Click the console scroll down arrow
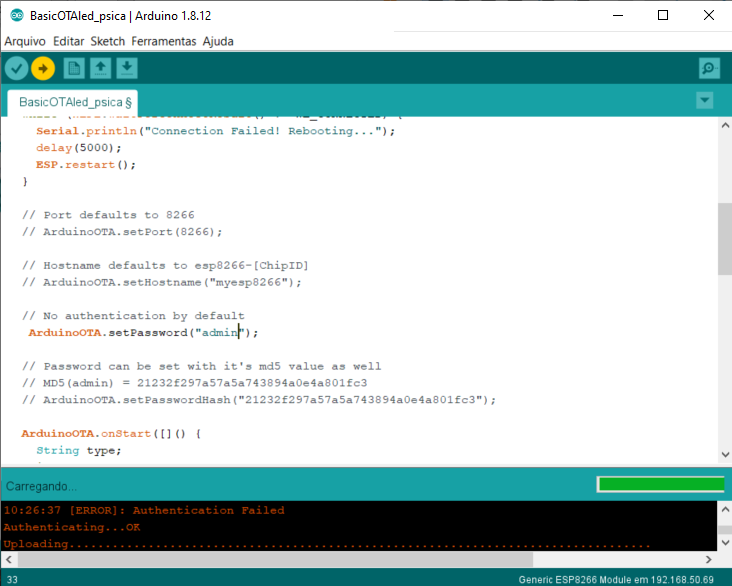The image size is (732, 586). click(725, 543)
